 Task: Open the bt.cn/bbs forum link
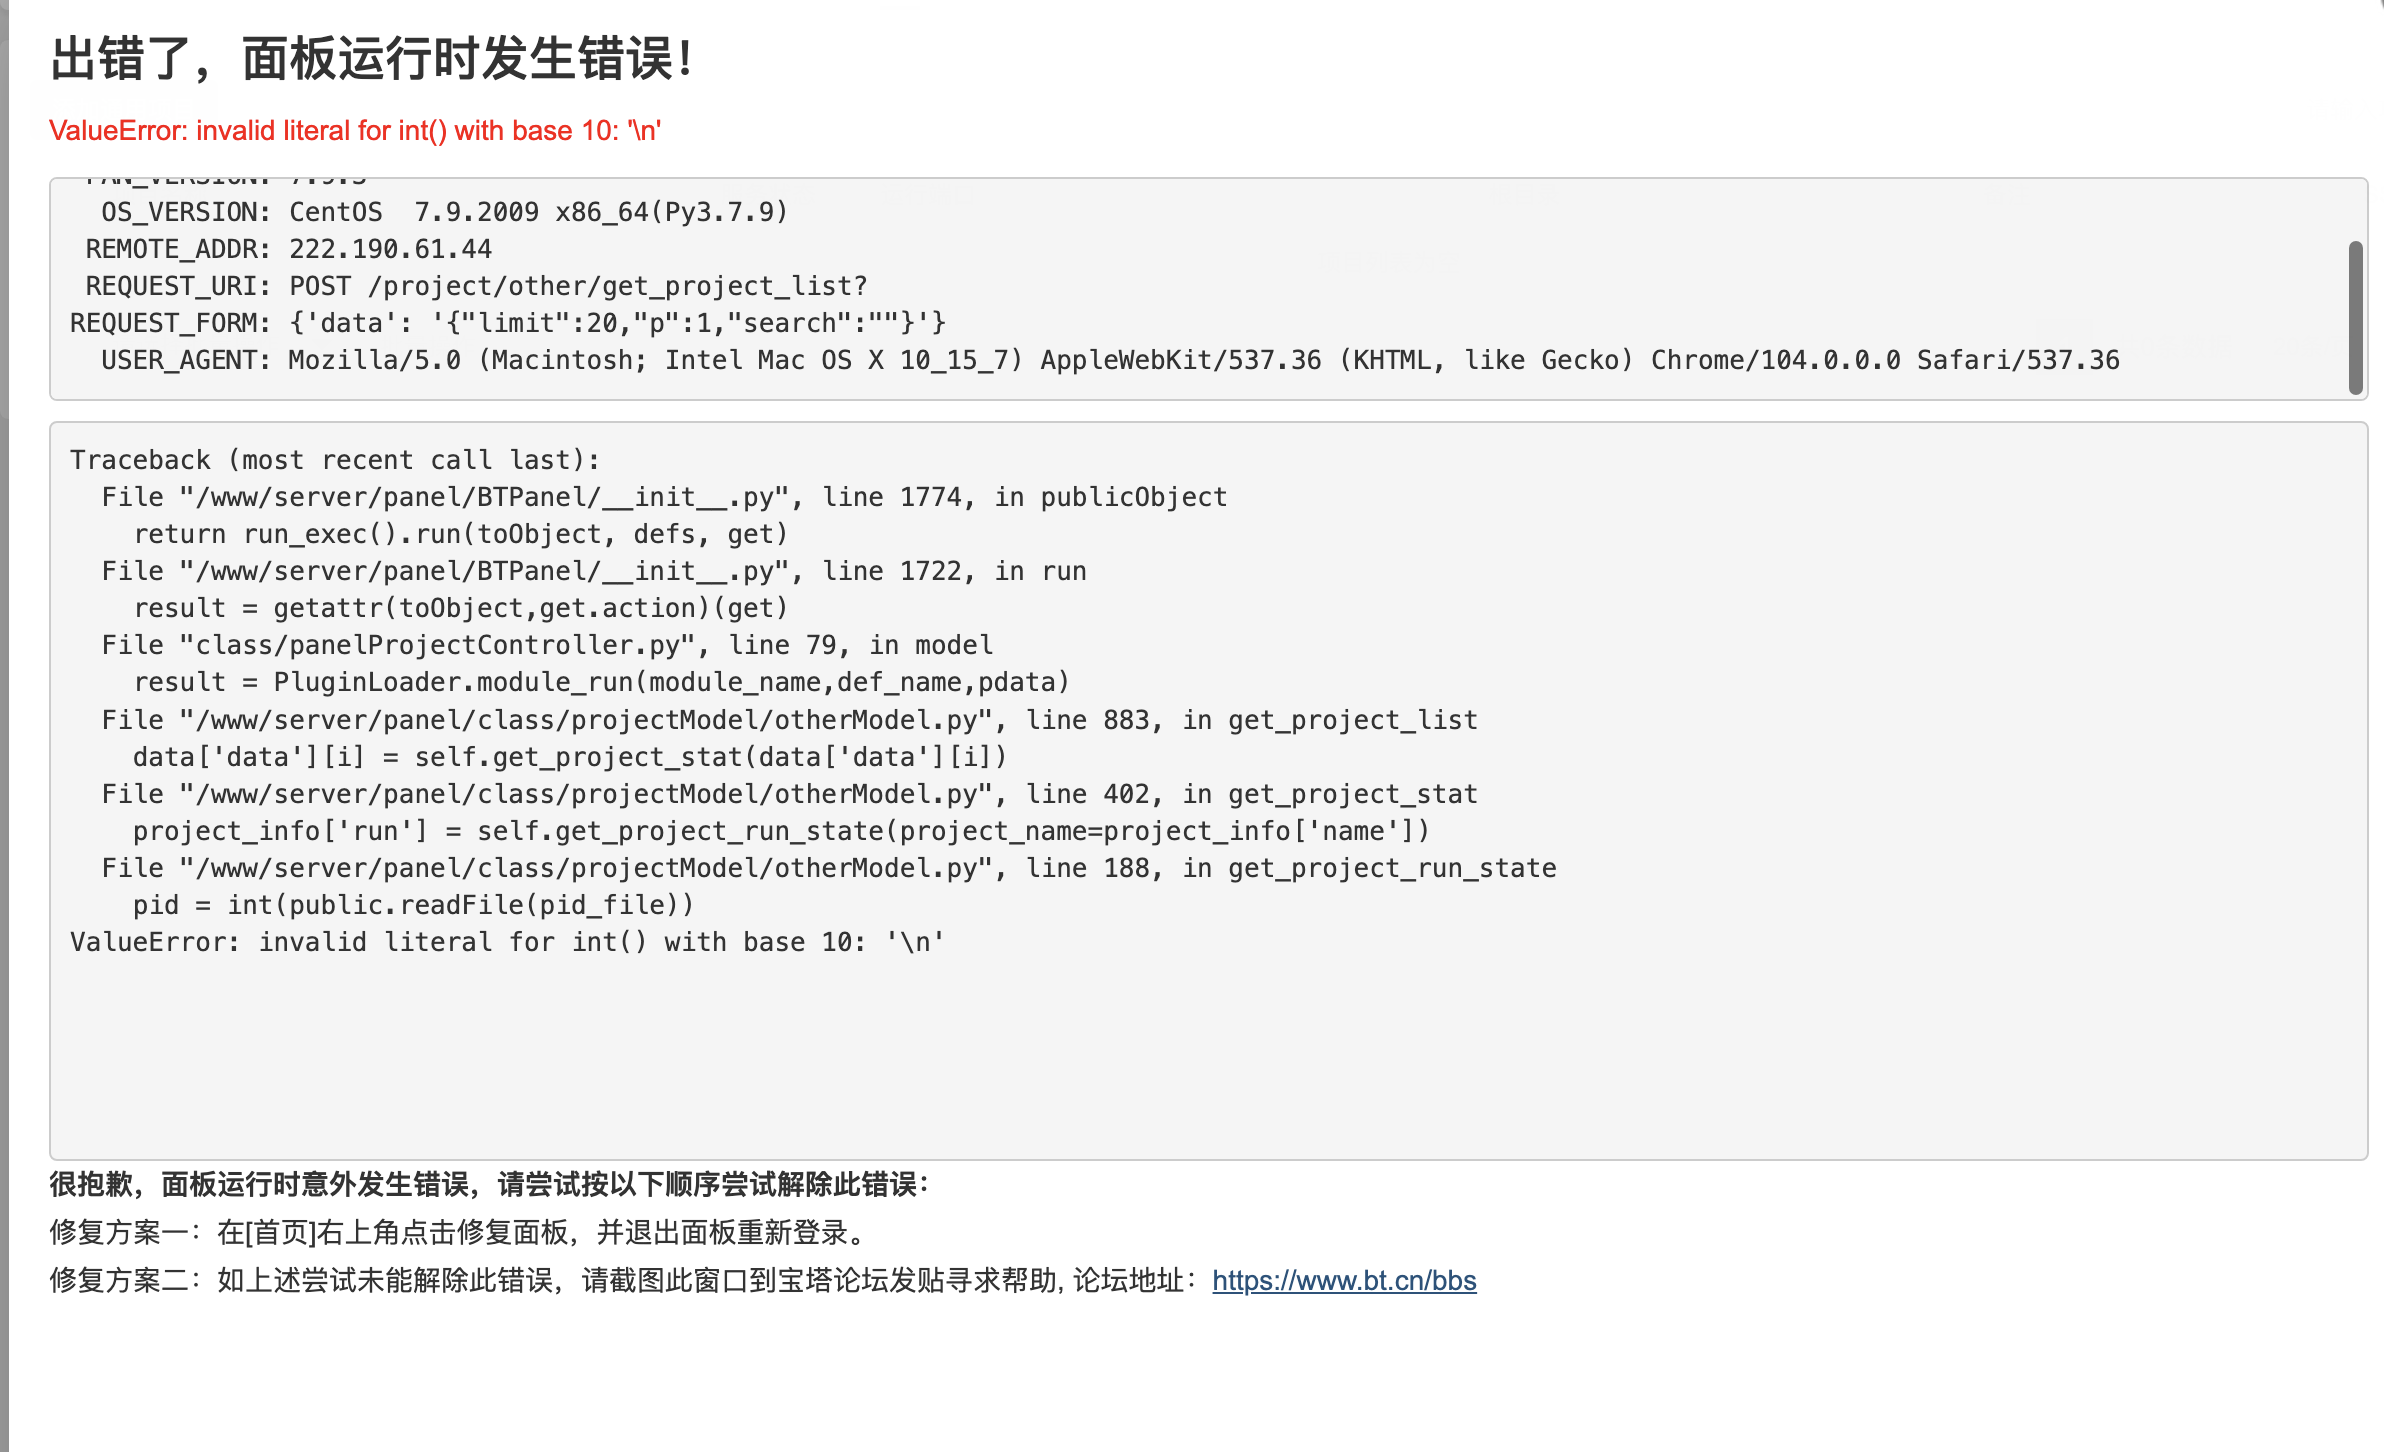tap(1344, 1280)
